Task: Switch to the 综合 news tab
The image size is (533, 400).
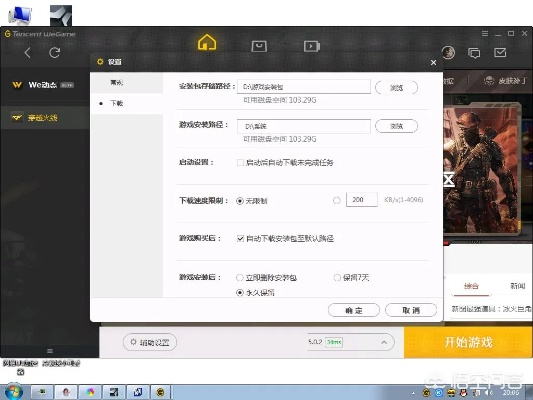Action: tap(471, 286)
